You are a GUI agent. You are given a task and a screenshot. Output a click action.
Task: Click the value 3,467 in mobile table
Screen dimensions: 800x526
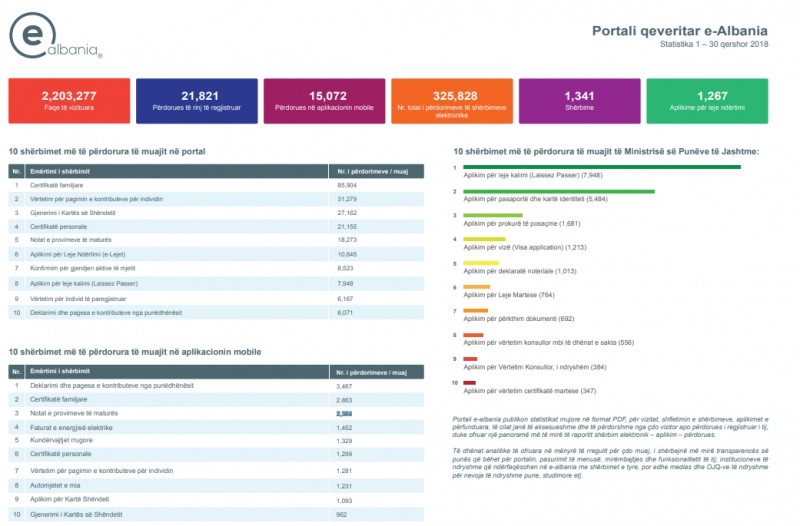tap(344, 386)
